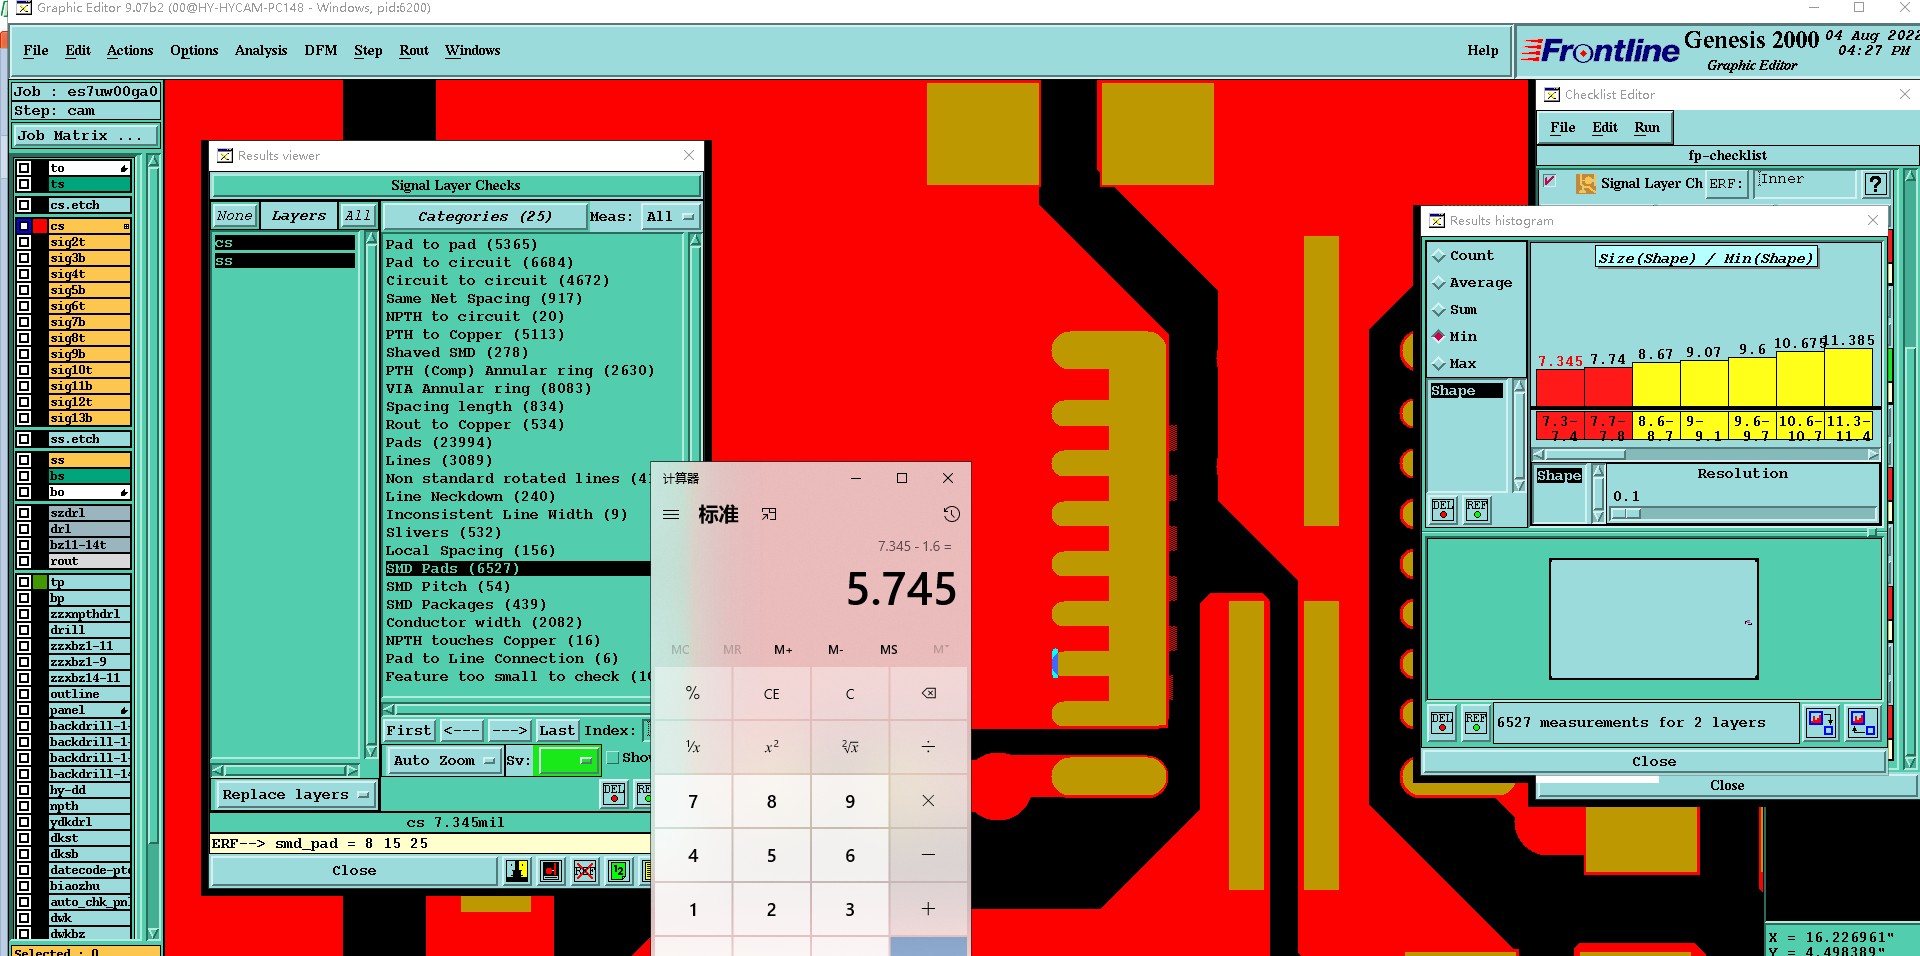The height and width of the screenshot is (956, 1920).
Task: Open the Auto Zoom dropdown
Action: tap(444, 760)
